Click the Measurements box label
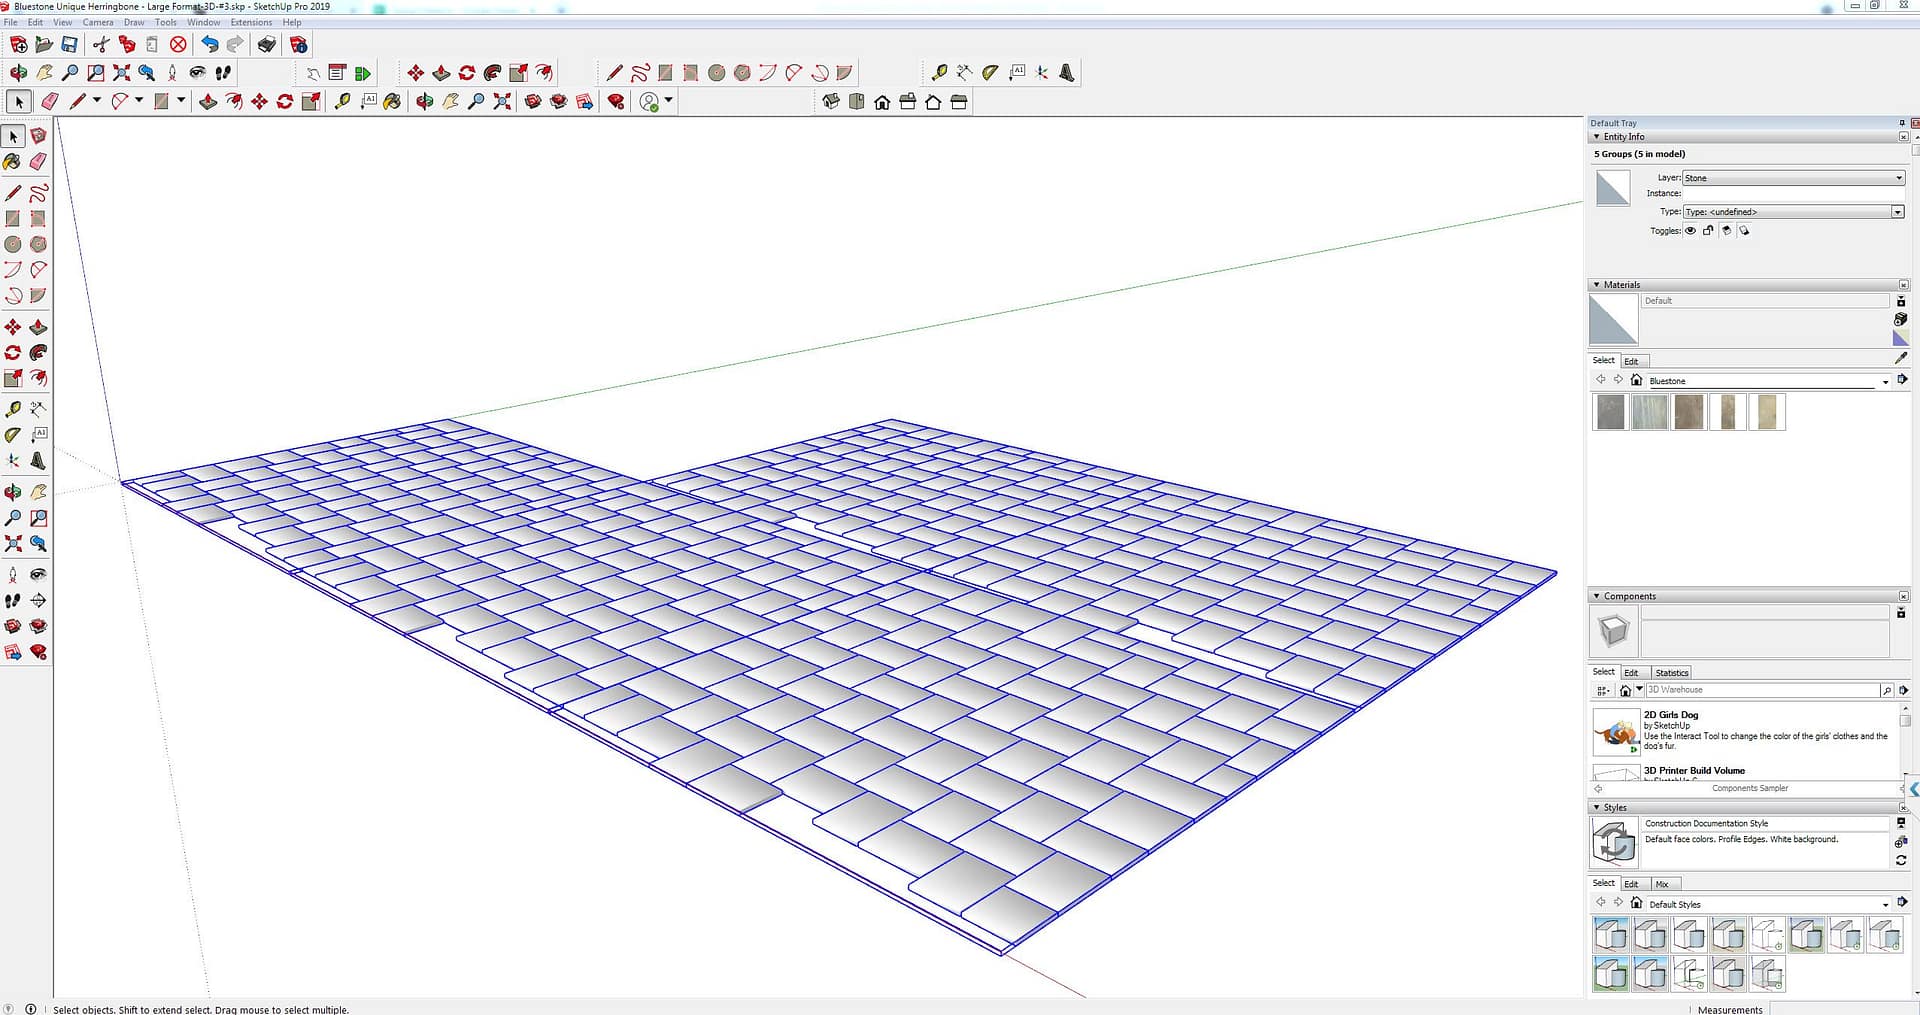Image resolution: width=1920 pixels, height=1015 pixels. click(1729, 1009)
